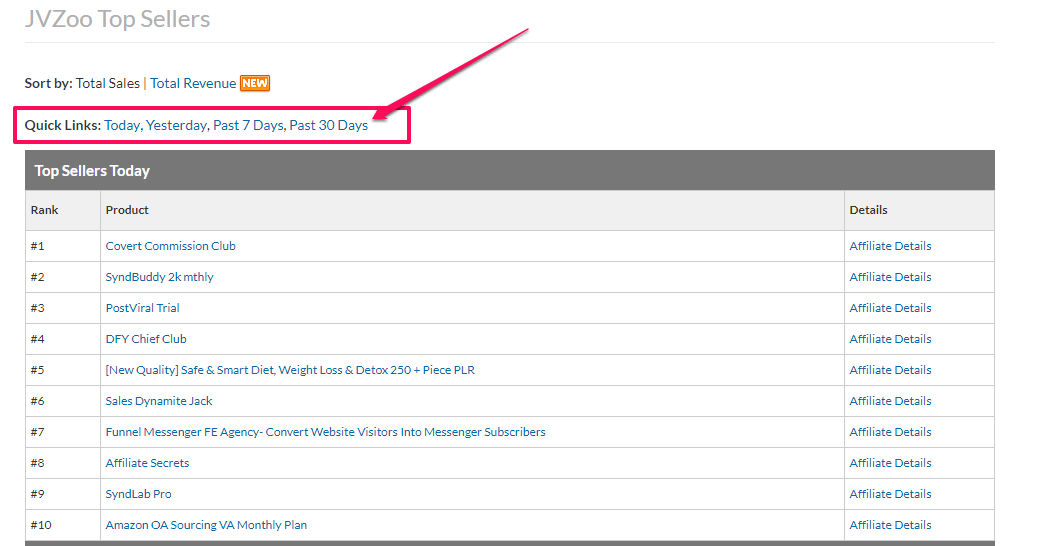Open Amazon OA Sourcing VA Monthly Plan
Viewport: 1041px width, 546px height.
pos(206,525)
